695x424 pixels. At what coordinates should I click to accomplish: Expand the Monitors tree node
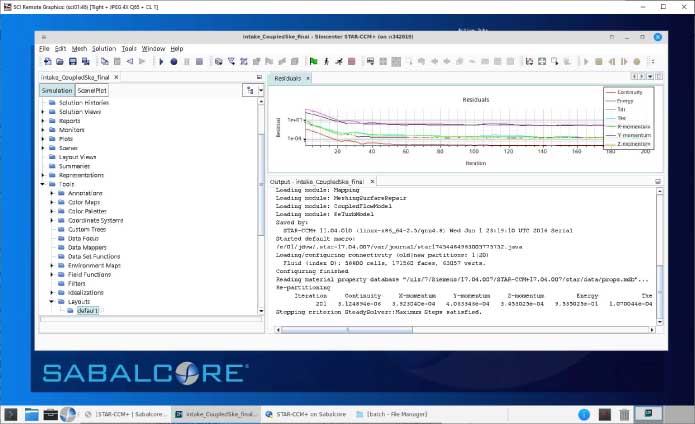click(43, 130)
